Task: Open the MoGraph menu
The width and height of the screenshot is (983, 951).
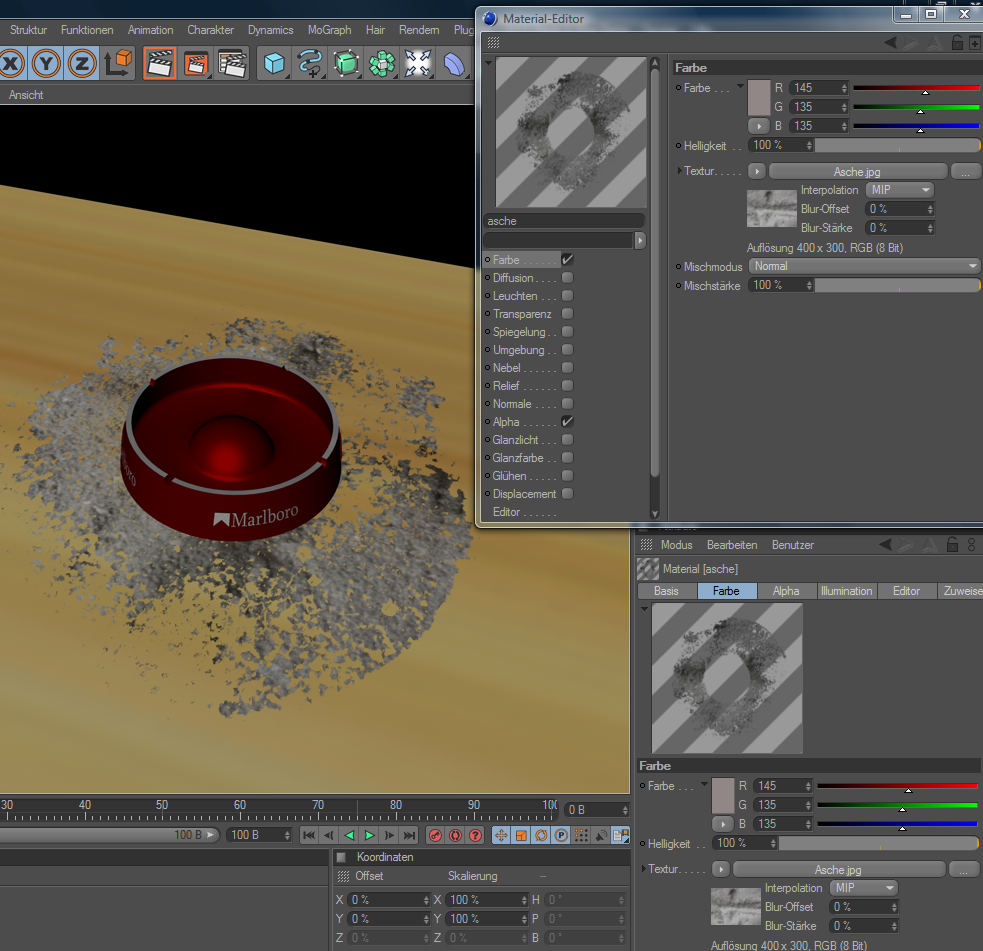Action: point(329,30)
